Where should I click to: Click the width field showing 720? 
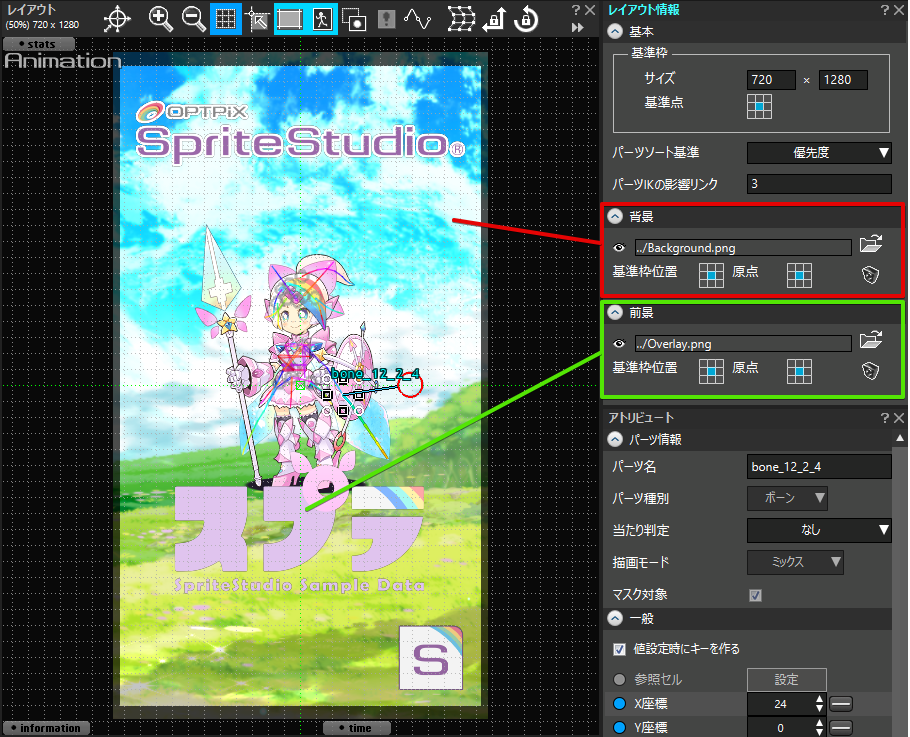[771, 80]
